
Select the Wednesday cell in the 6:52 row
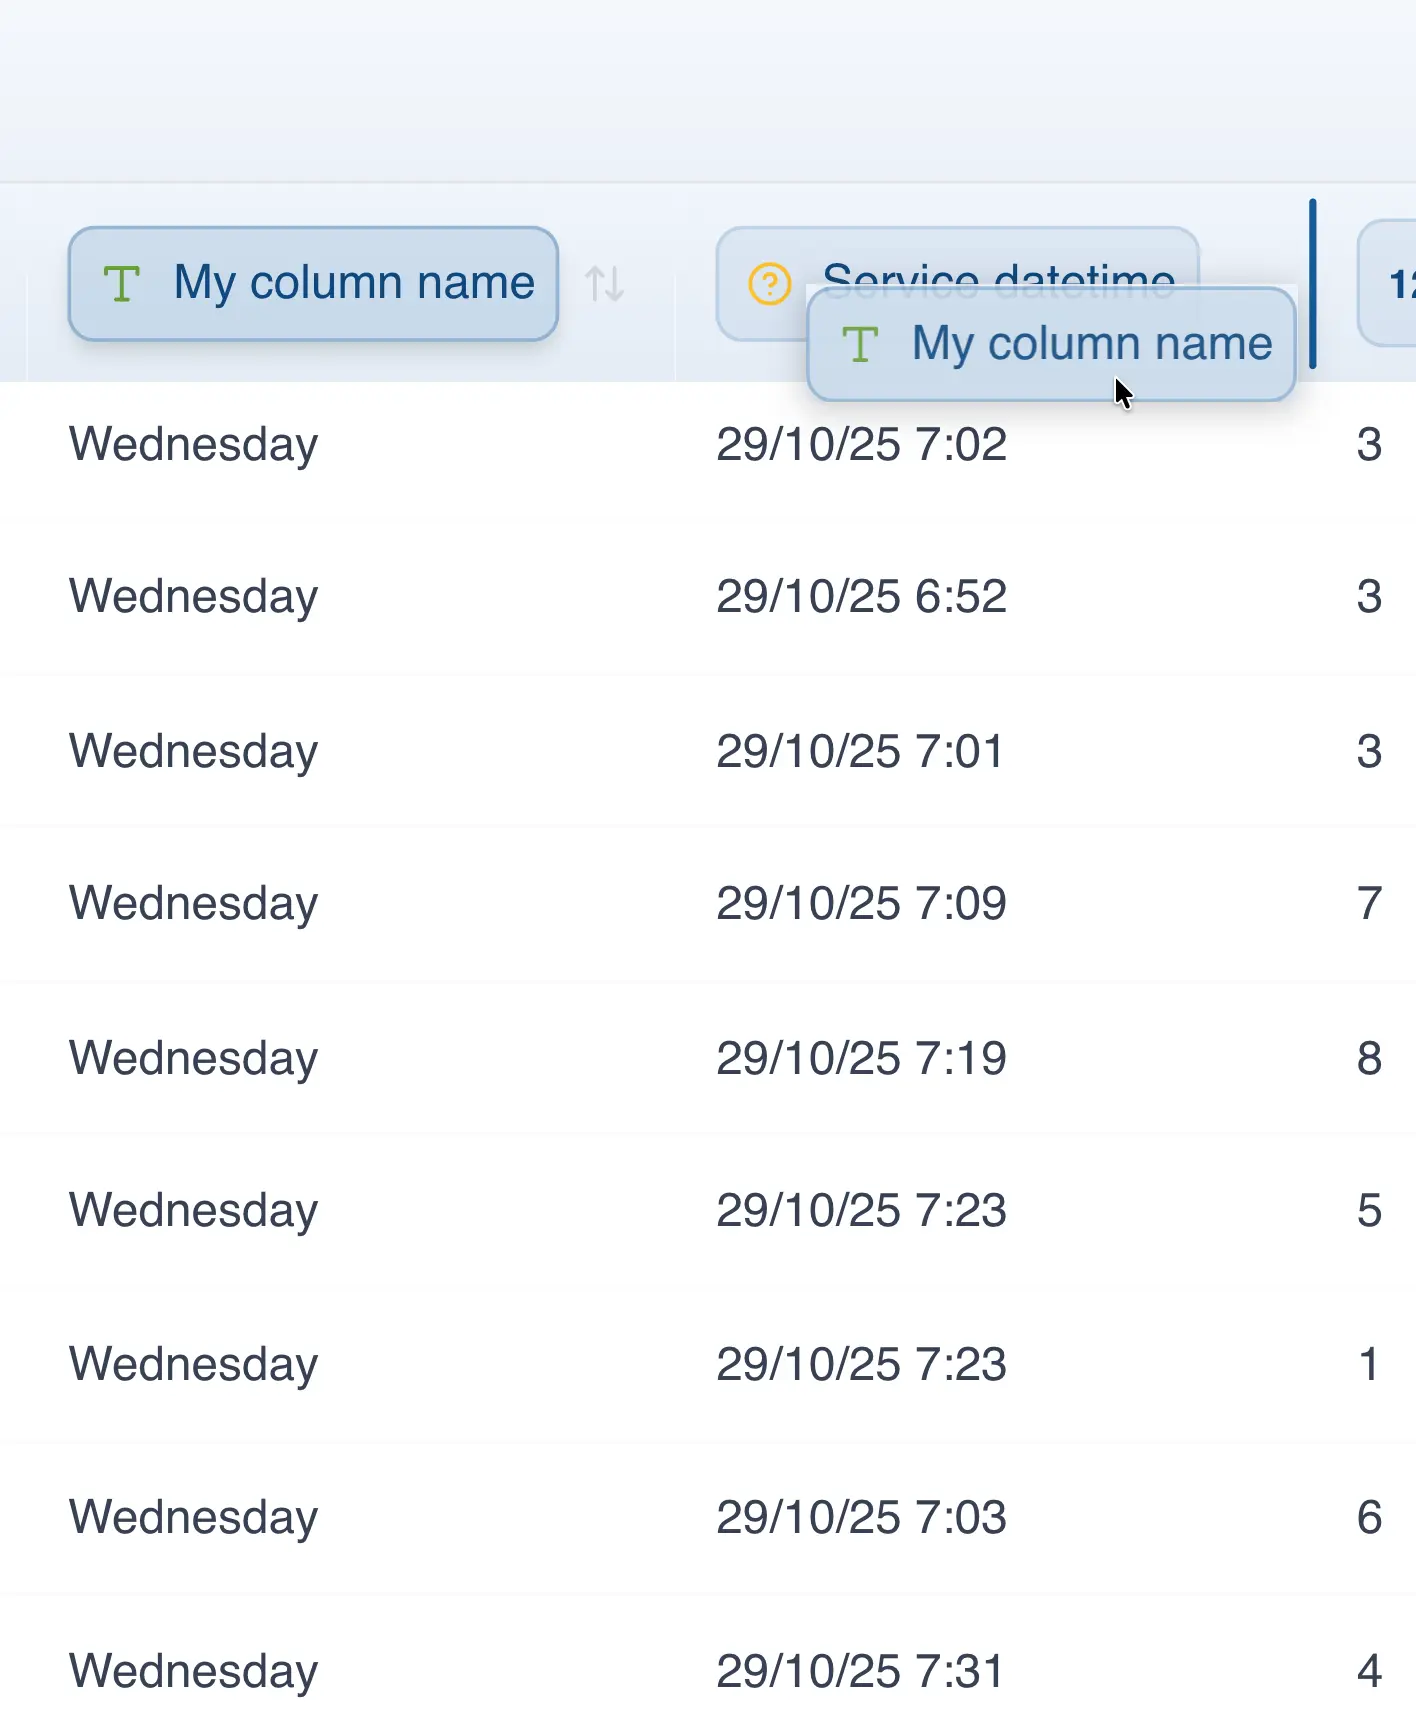(193, 597)
